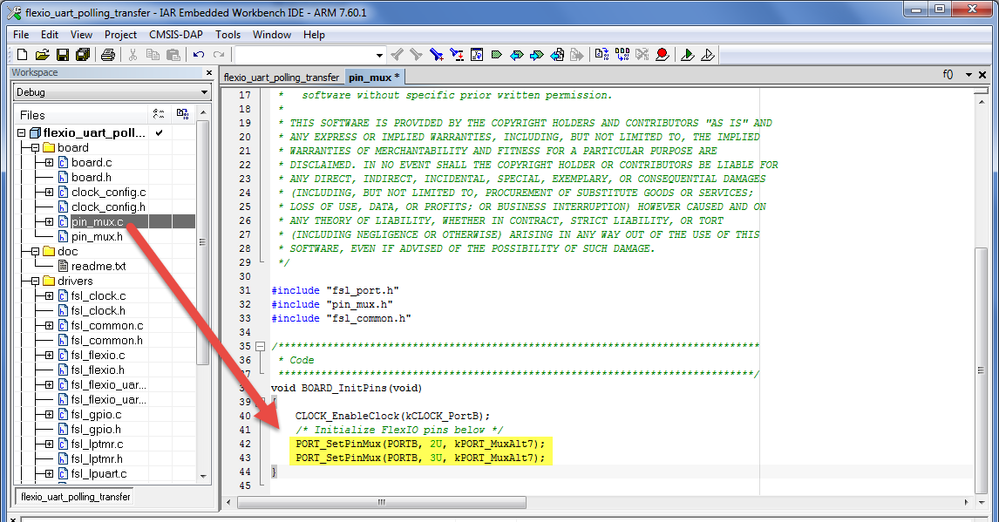Click the Copy icon in toolbar

[x=153, y=55]
